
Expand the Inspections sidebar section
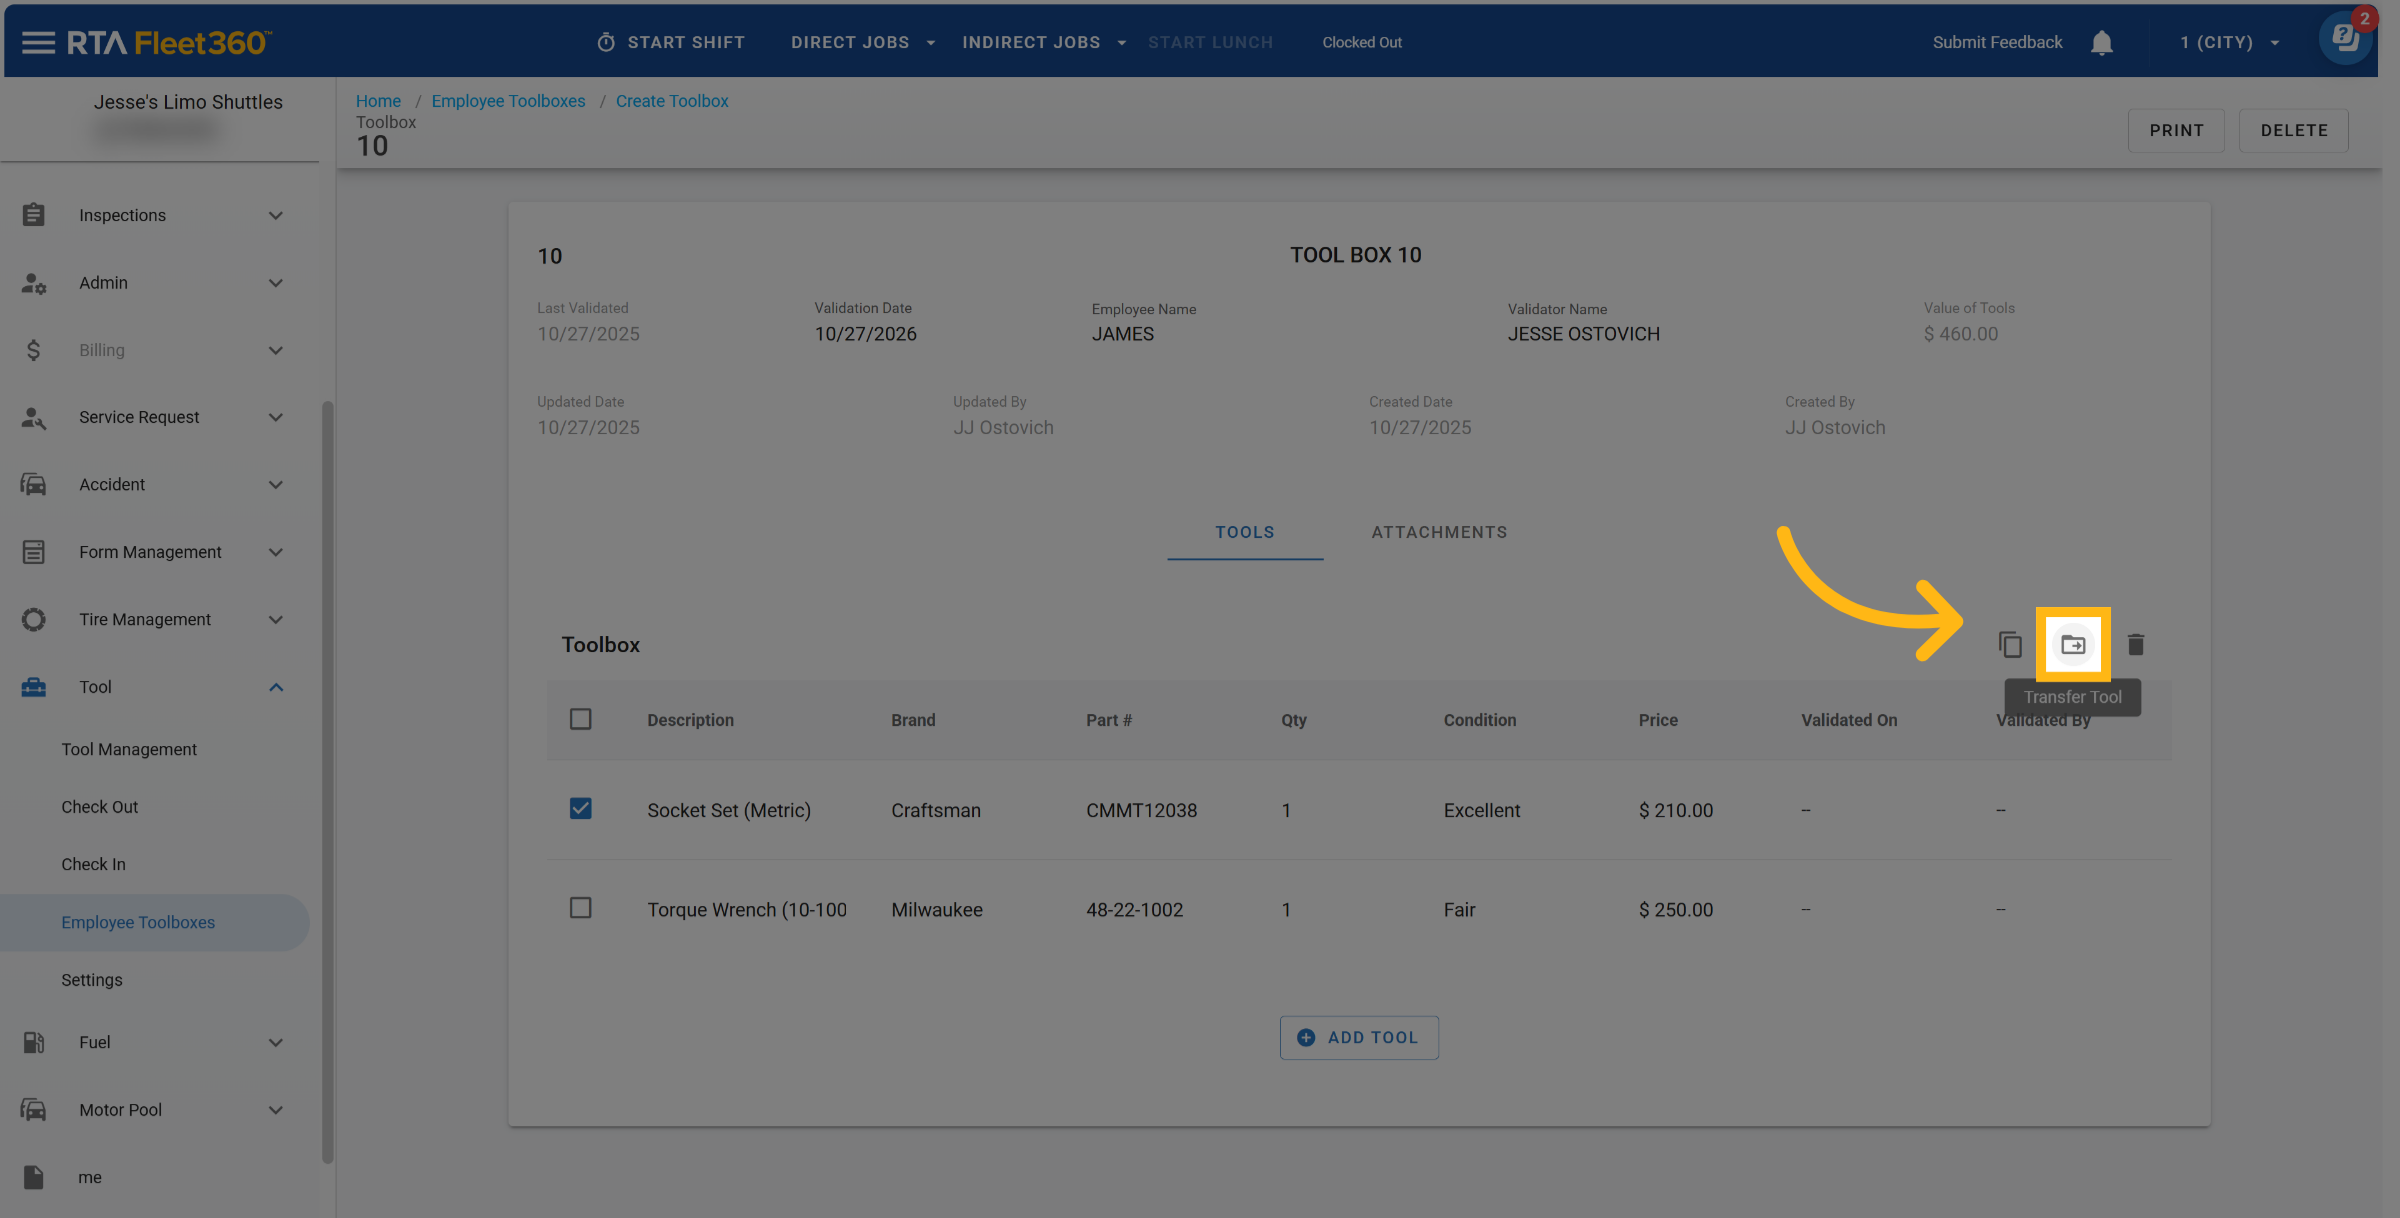click(275, 216)
